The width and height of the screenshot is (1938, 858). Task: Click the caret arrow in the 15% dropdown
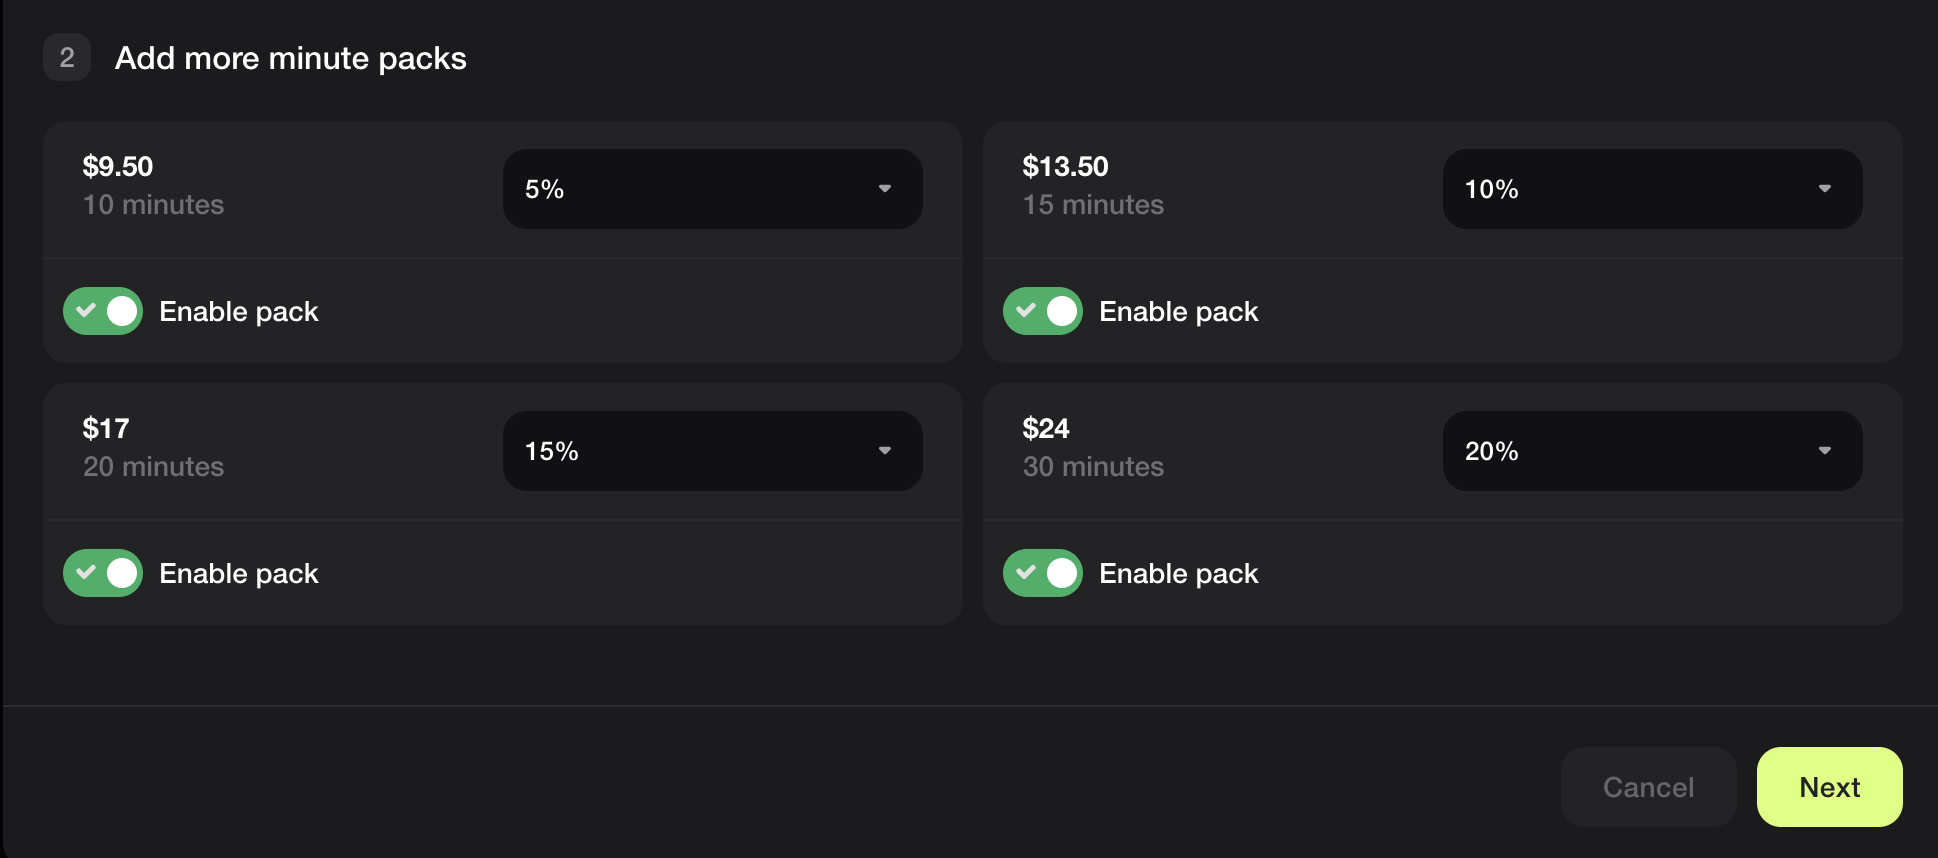[x=885, y=451]
